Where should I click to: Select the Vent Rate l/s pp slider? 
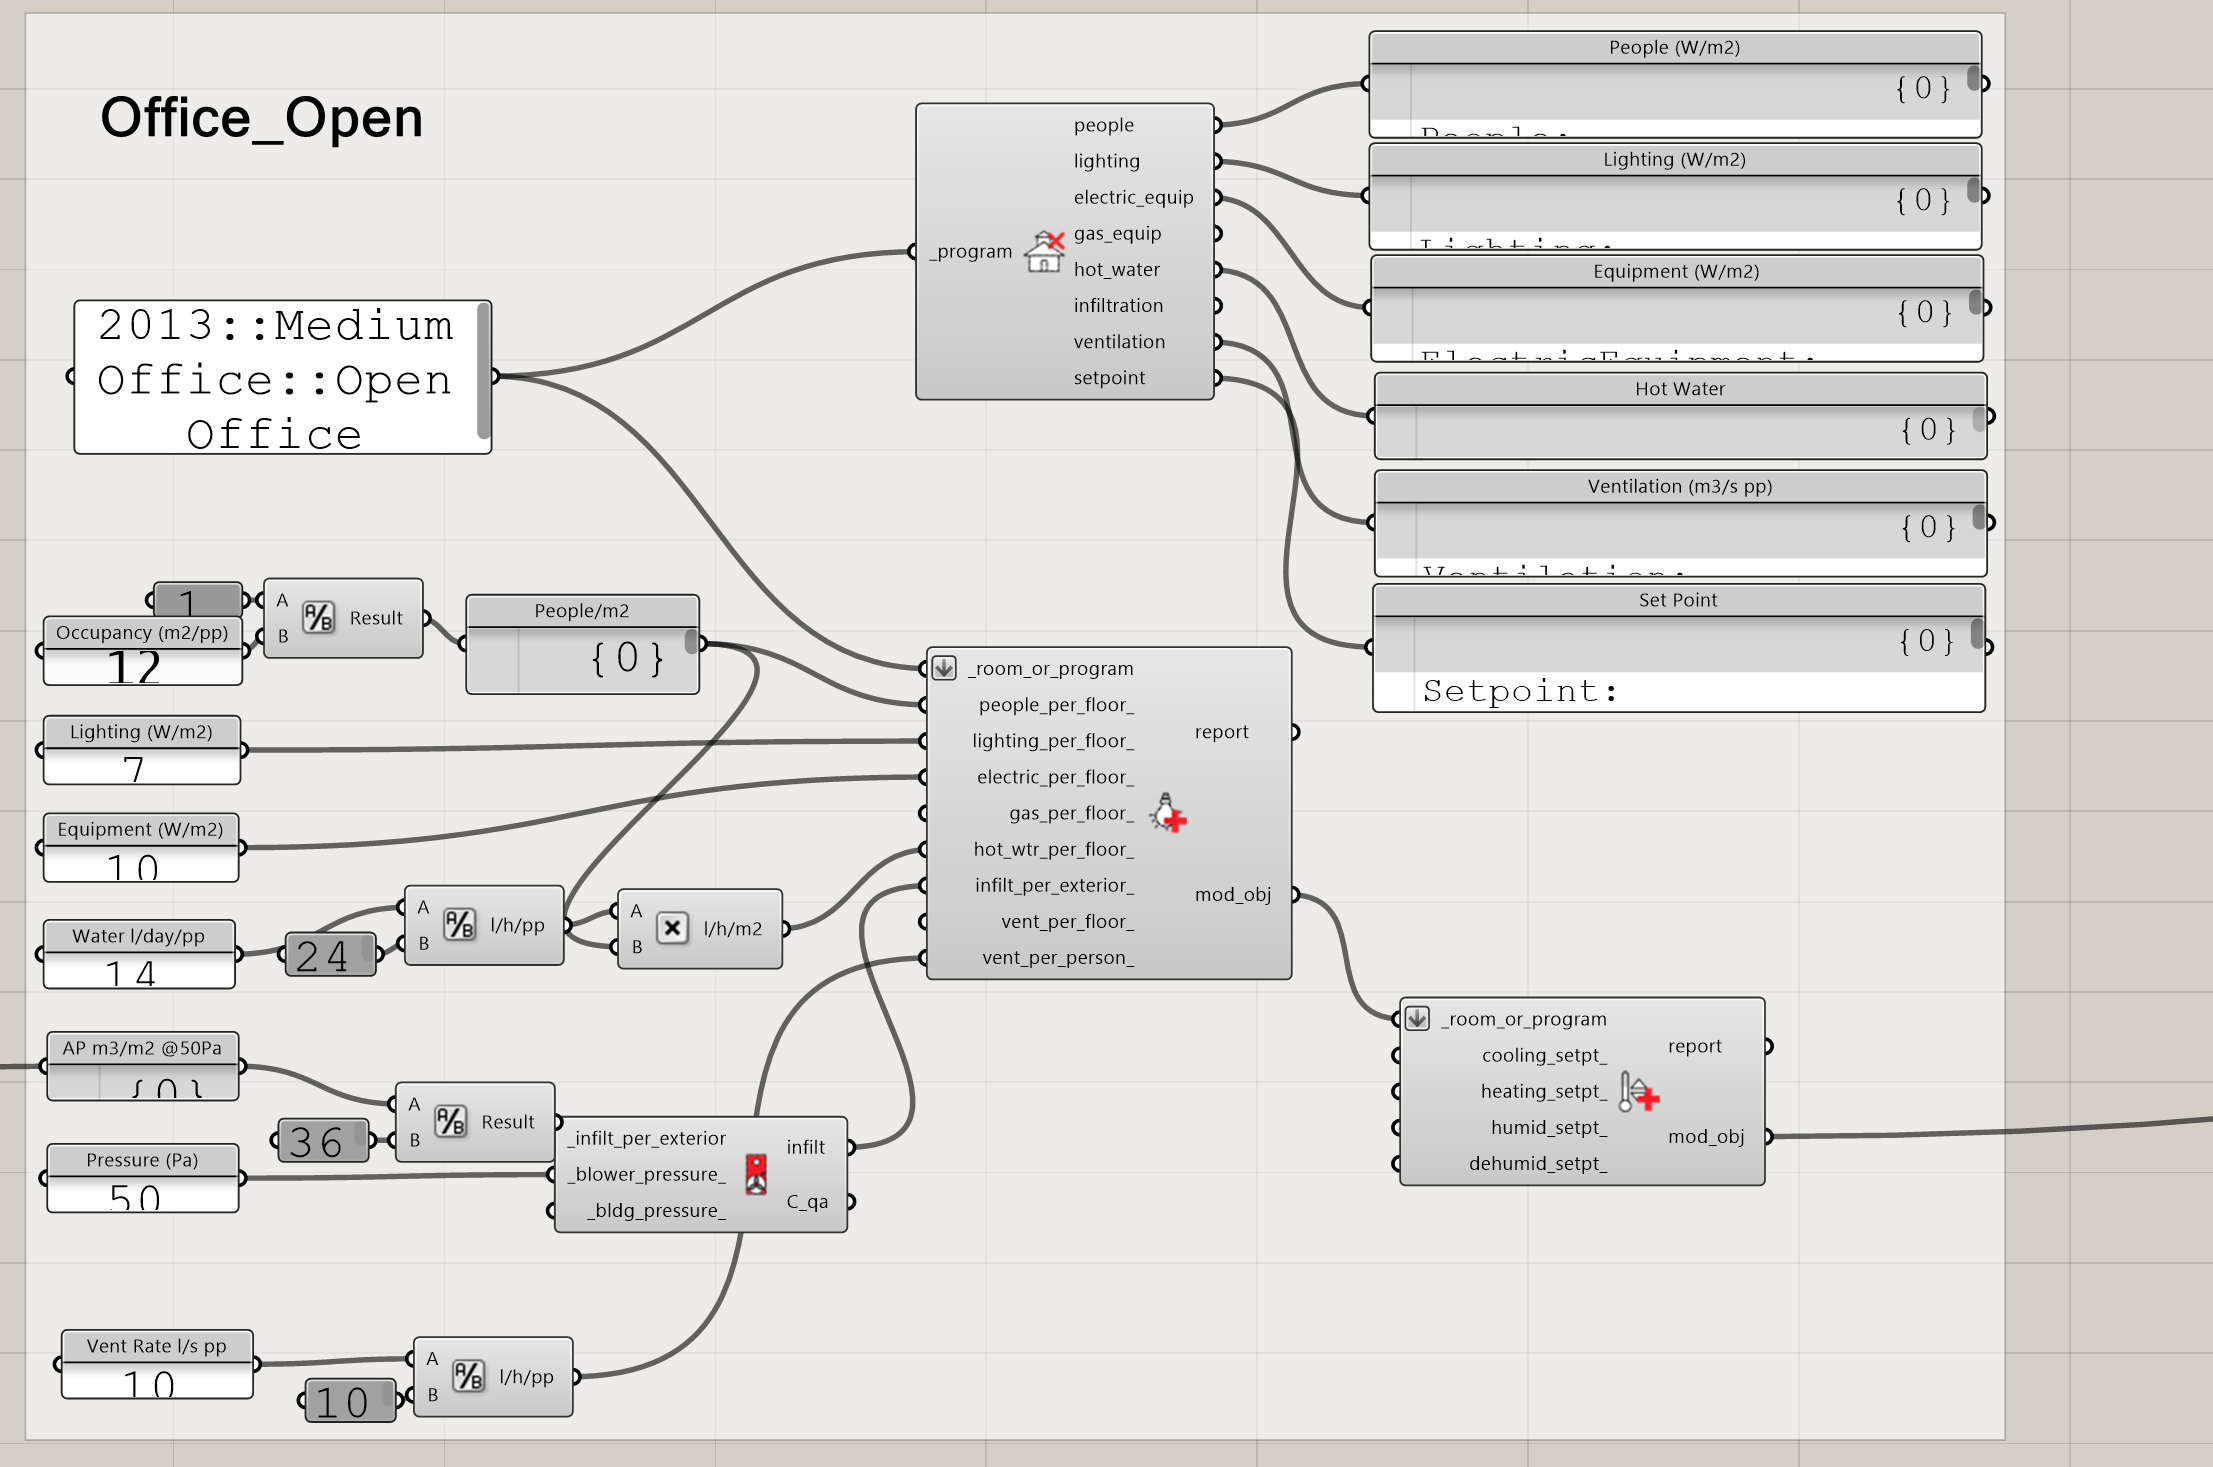pos(157,1364)
